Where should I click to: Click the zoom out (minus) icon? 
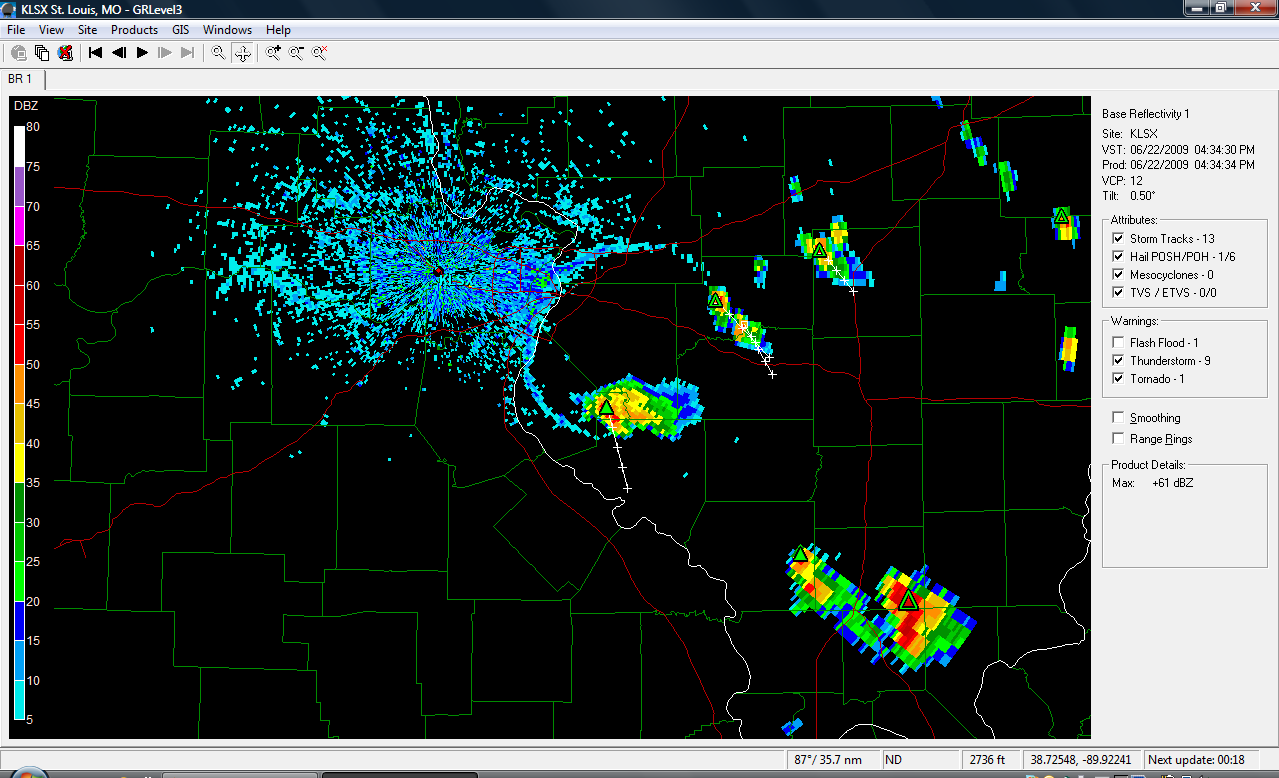point(296,53)
